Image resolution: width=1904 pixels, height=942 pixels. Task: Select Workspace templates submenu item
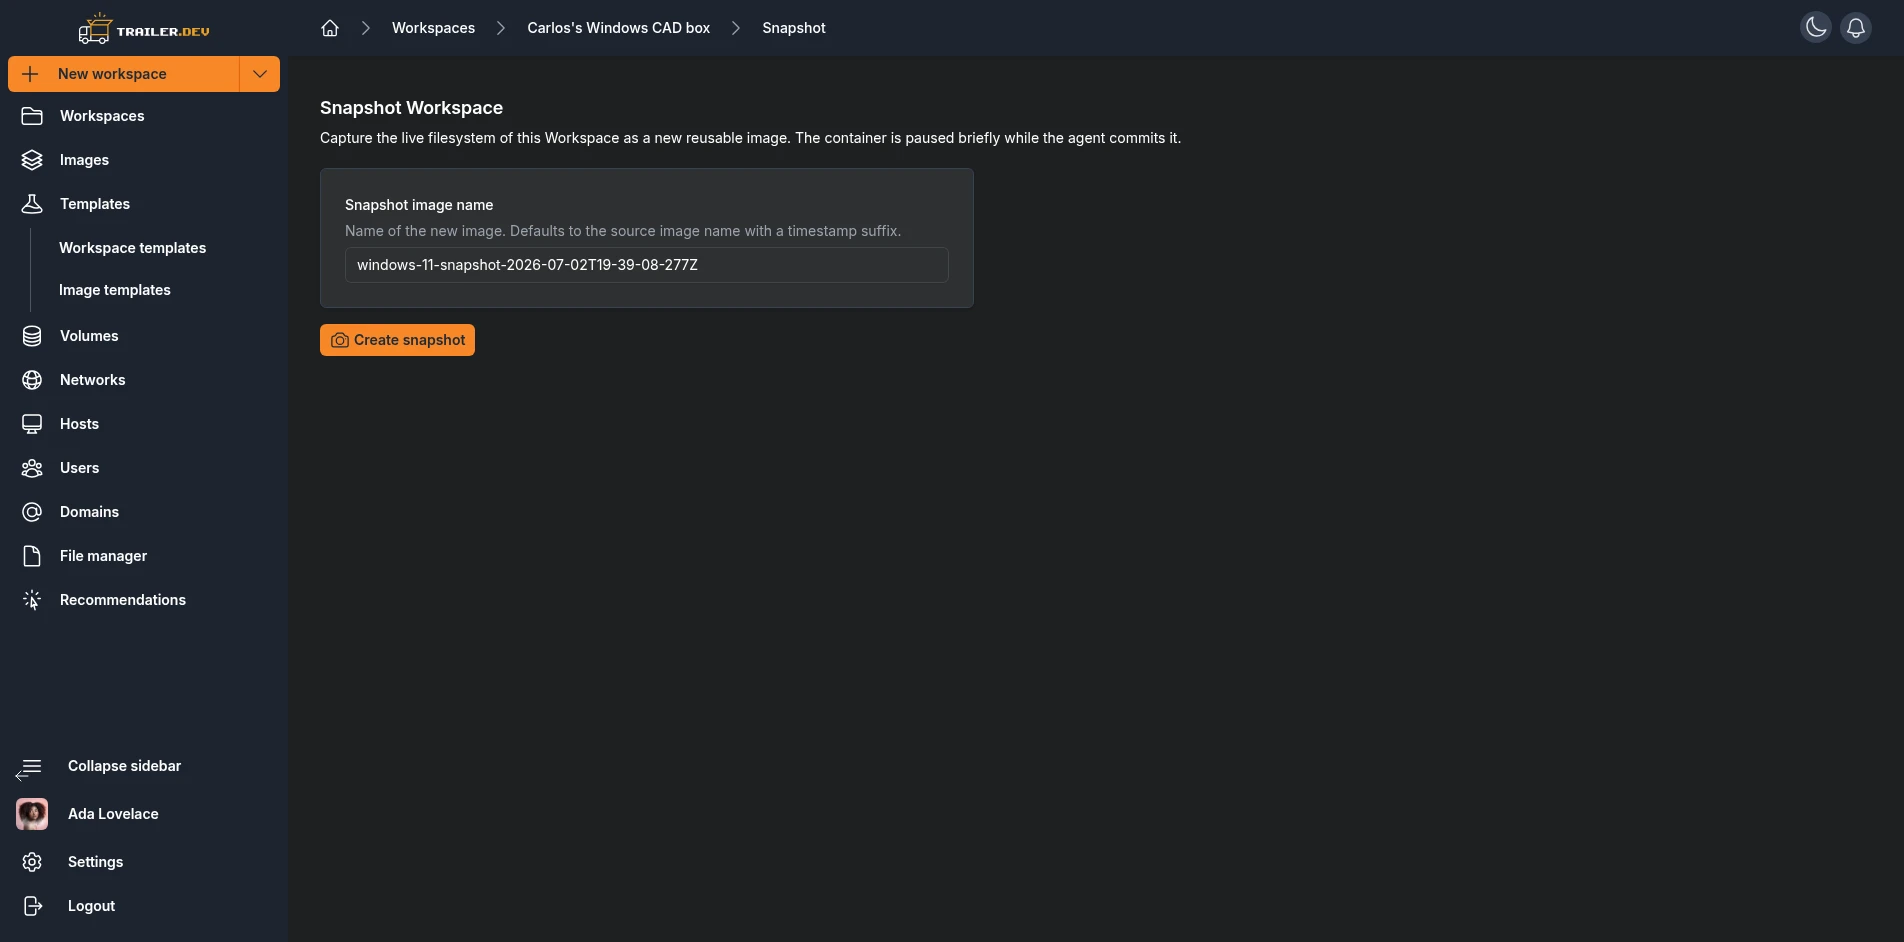pos(132,248)
